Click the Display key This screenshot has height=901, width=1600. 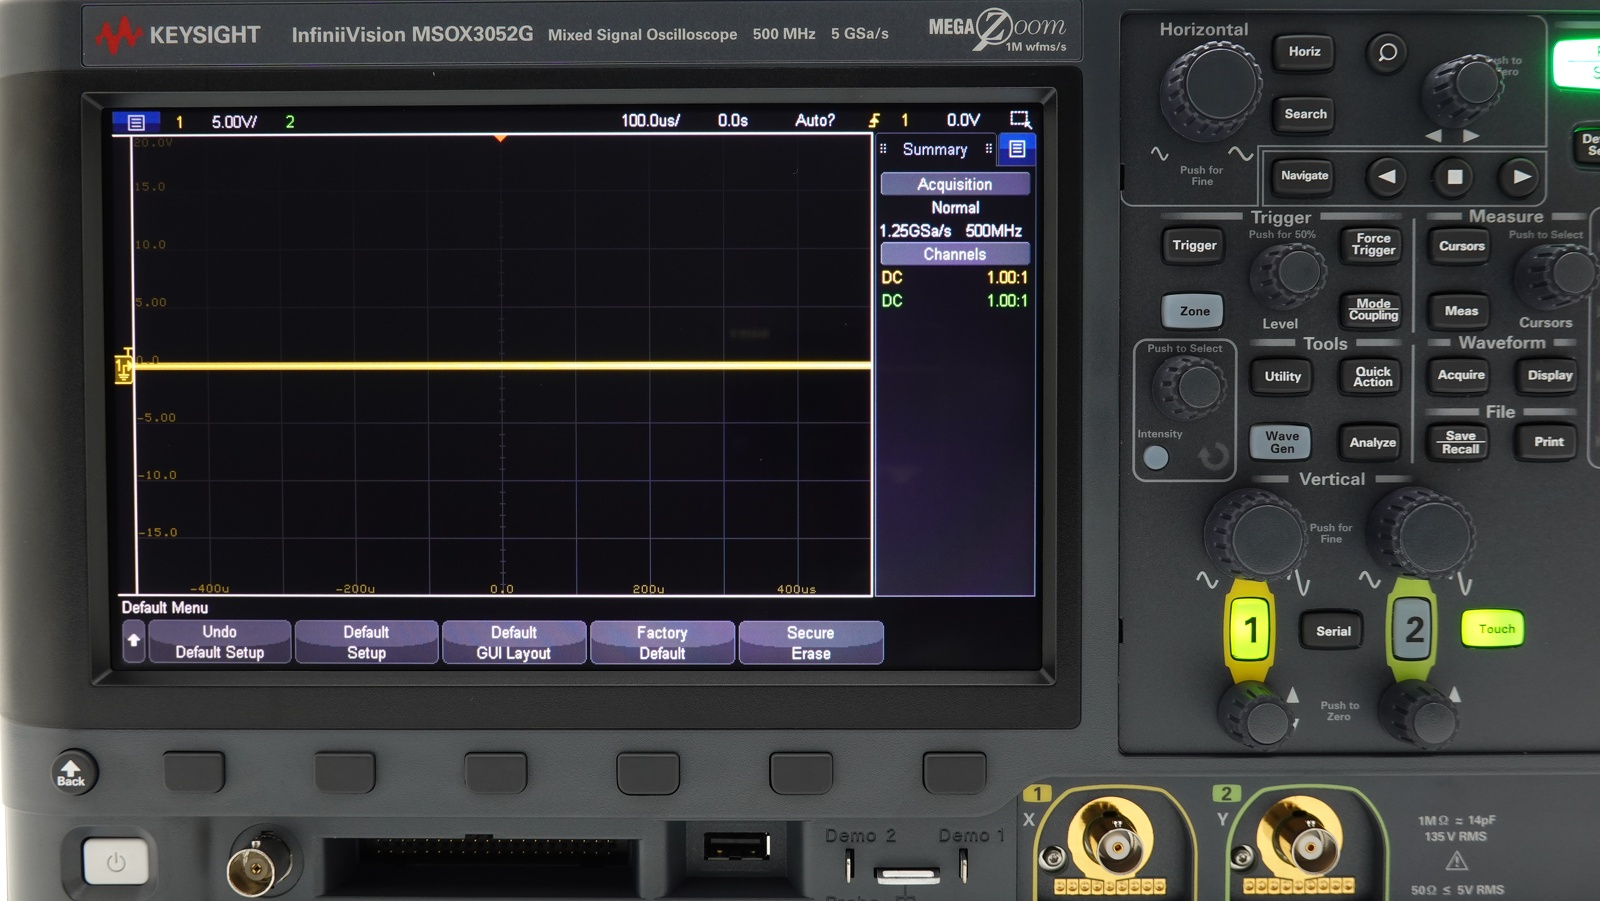point(1550,376)
